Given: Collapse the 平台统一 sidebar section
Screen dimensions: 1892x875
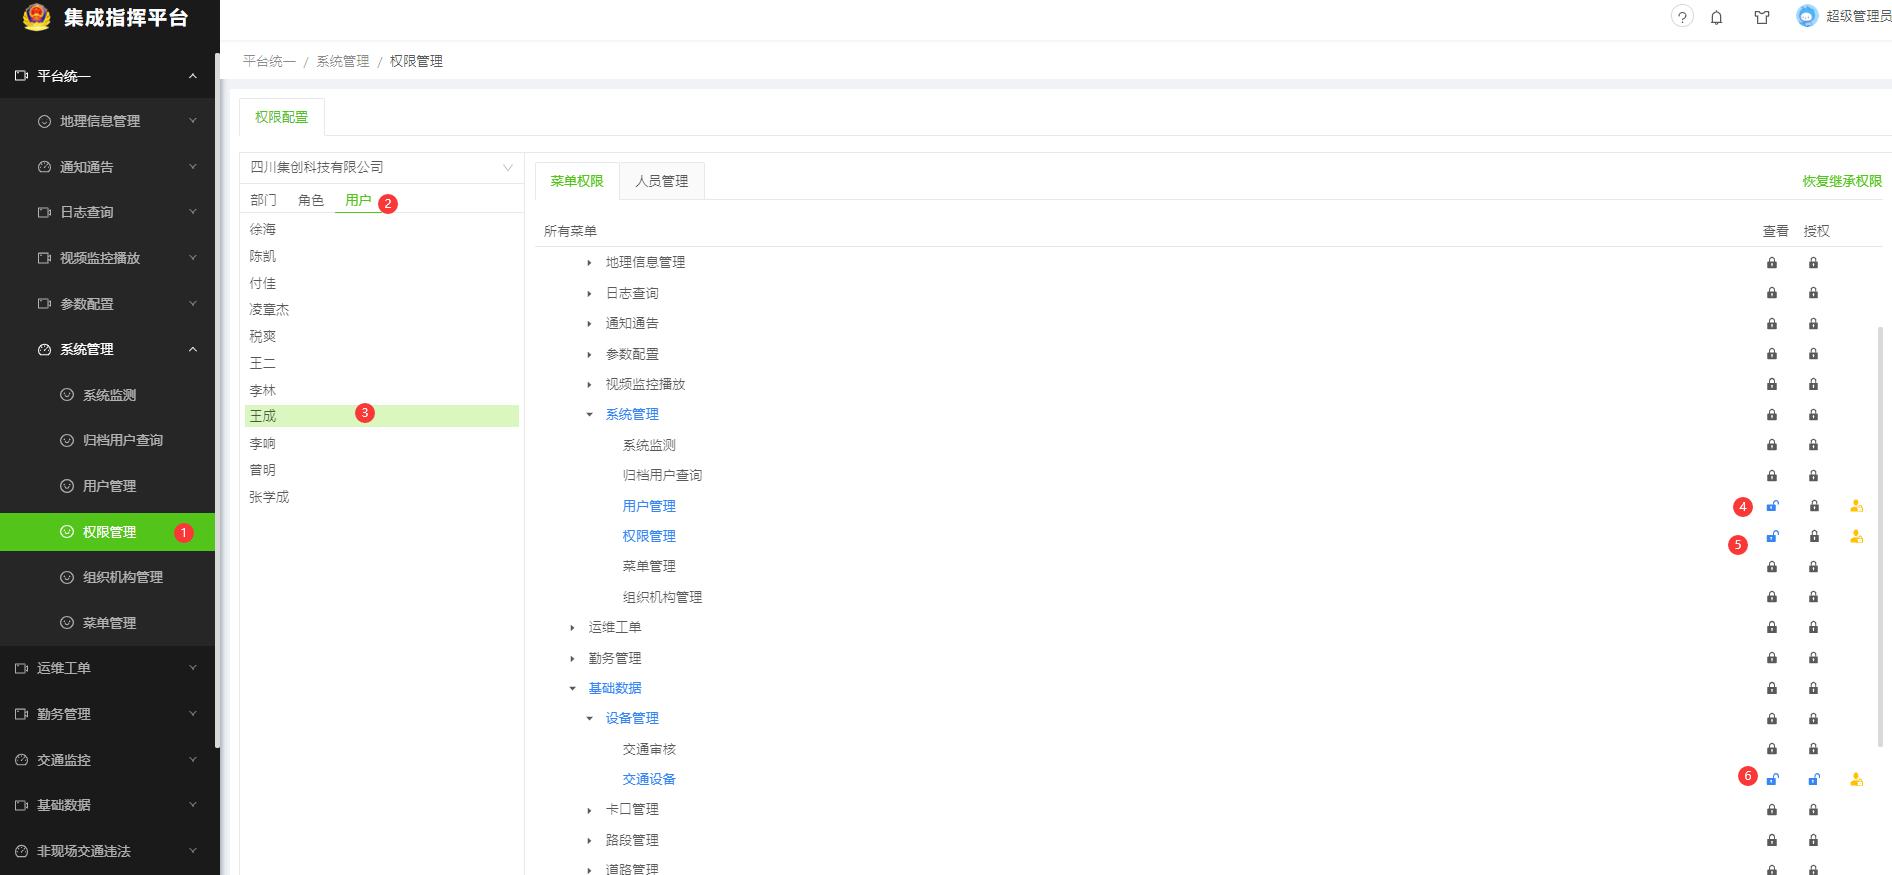Looking at the screenshot, I should 192,76.
